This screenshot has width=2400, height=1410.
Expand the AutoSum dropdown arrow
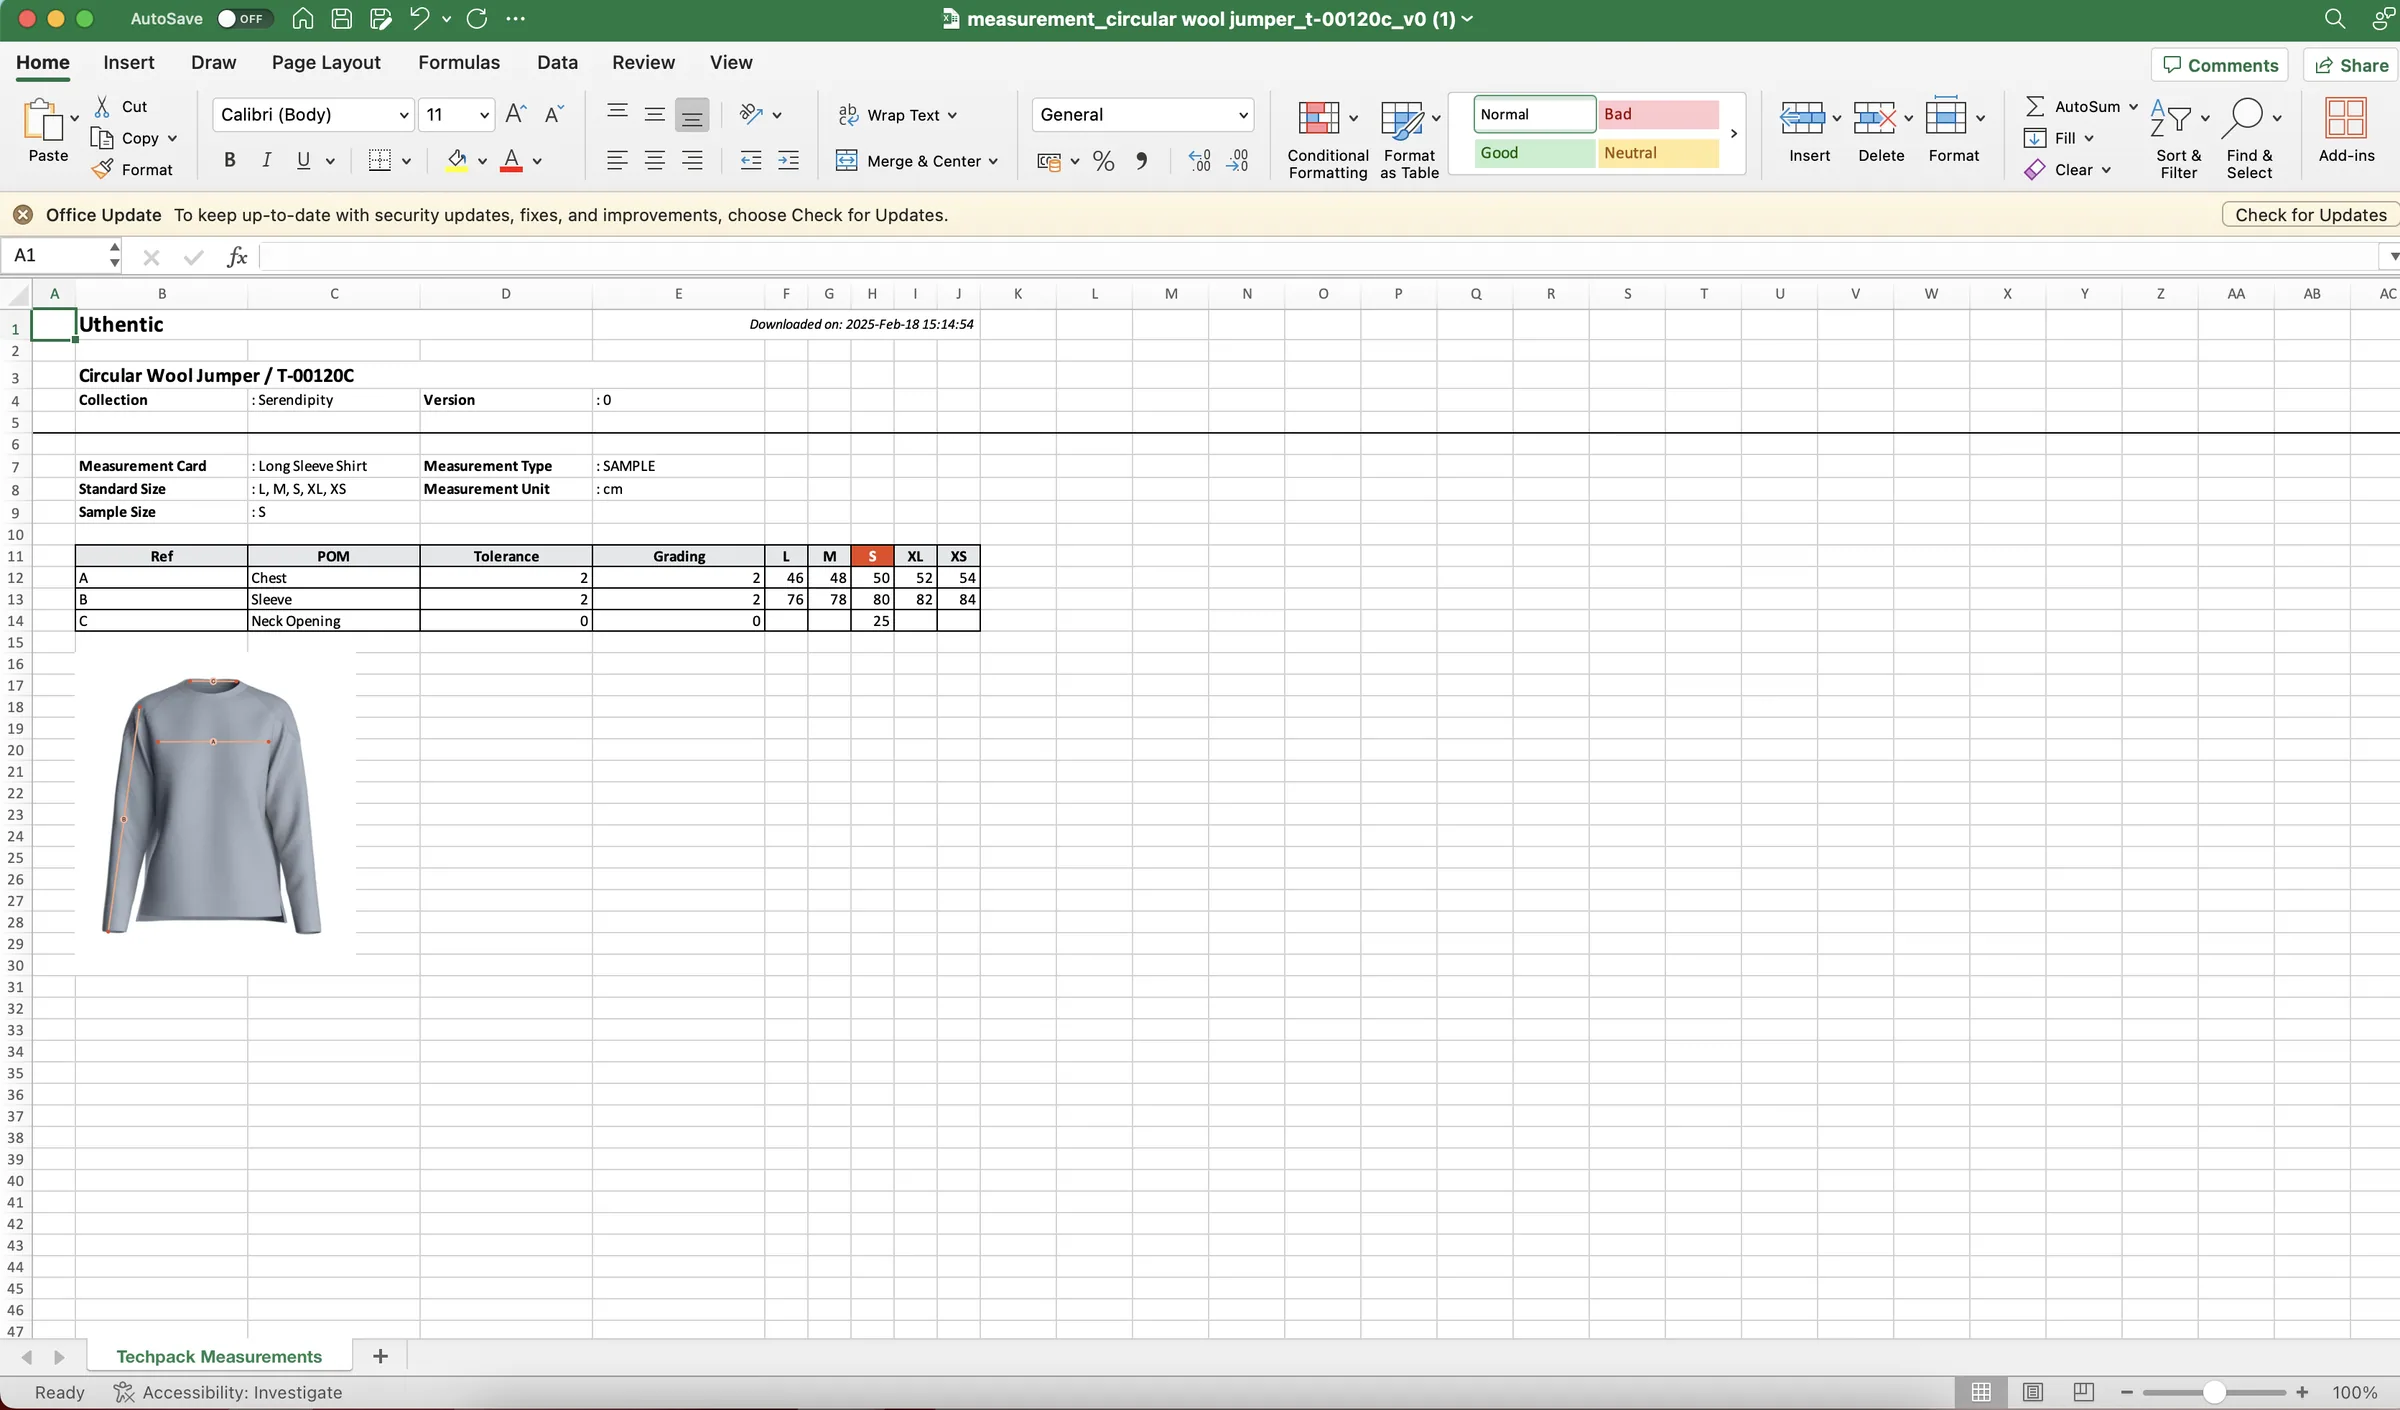[x=2133, y=106]
